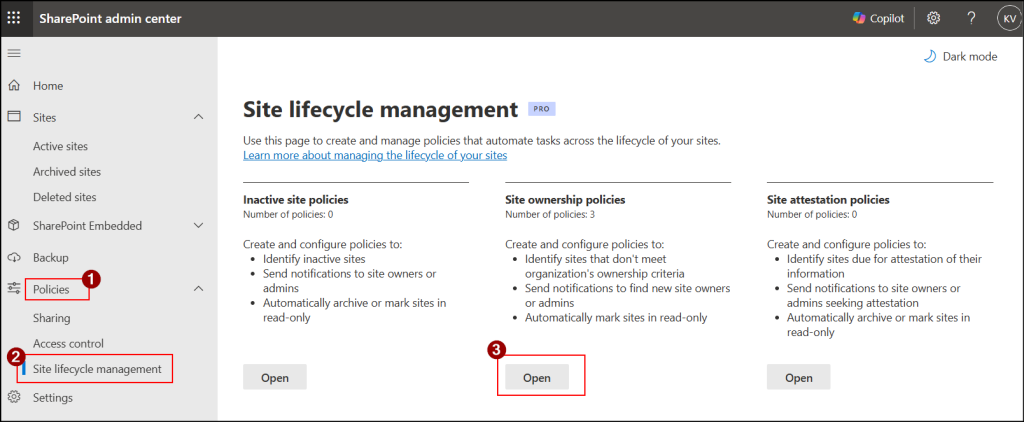Click the PRO badge

tap(541, 109)
